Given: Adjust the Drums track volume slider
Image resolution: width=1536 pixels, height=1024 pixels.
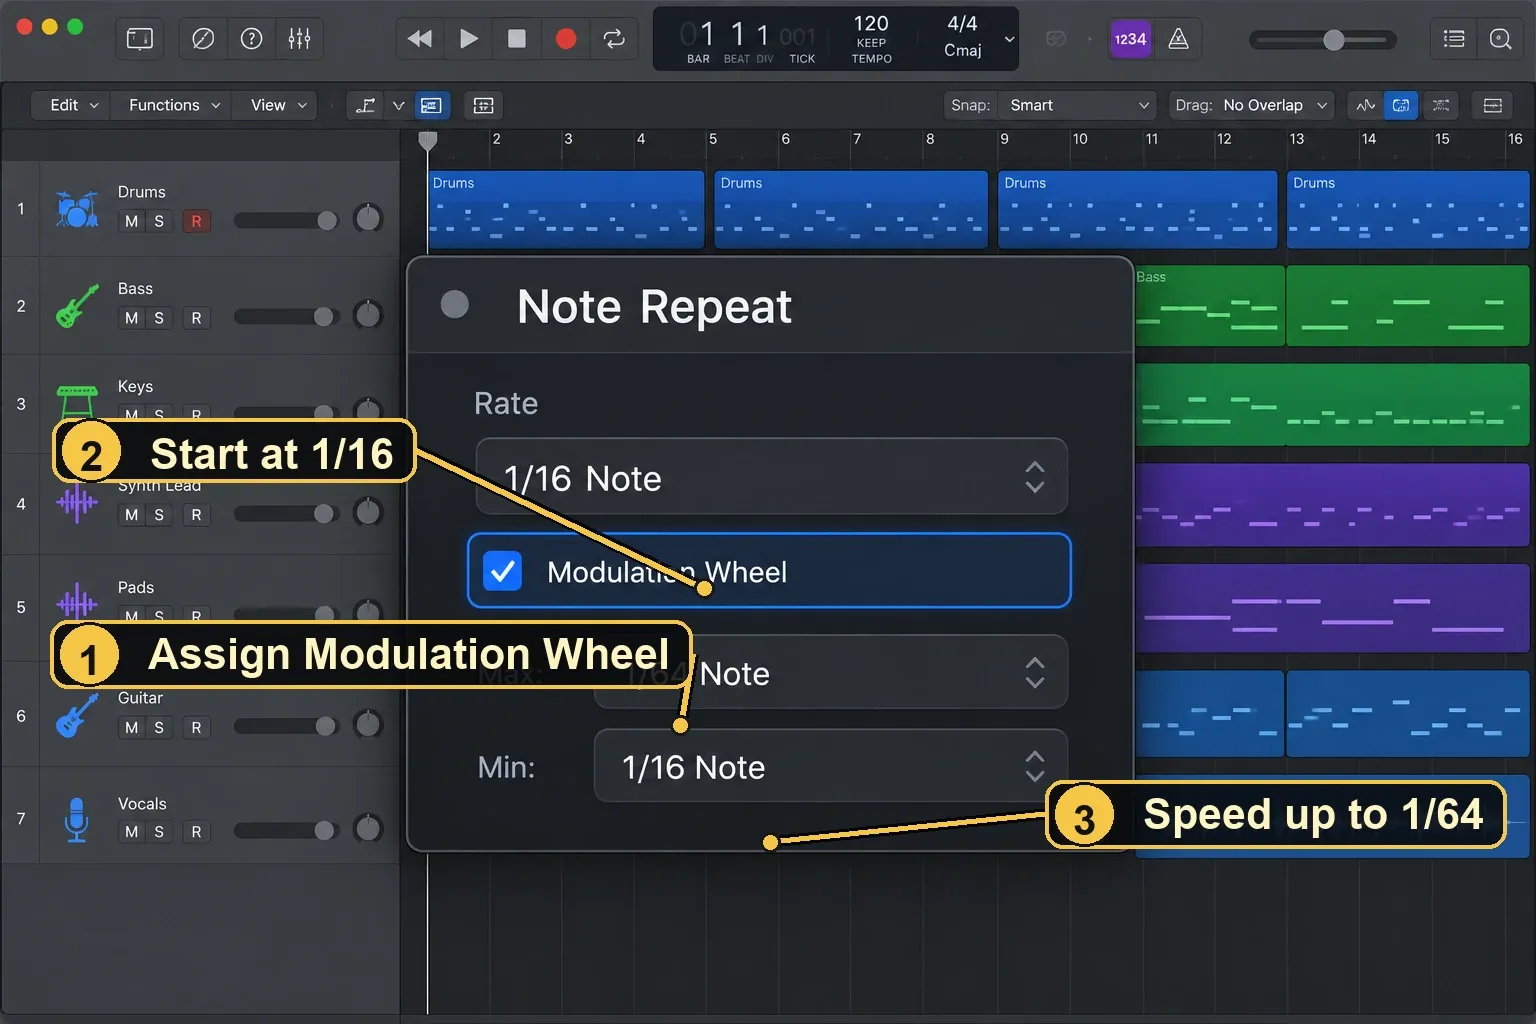Looking at the screenshot, I should 287,220.
